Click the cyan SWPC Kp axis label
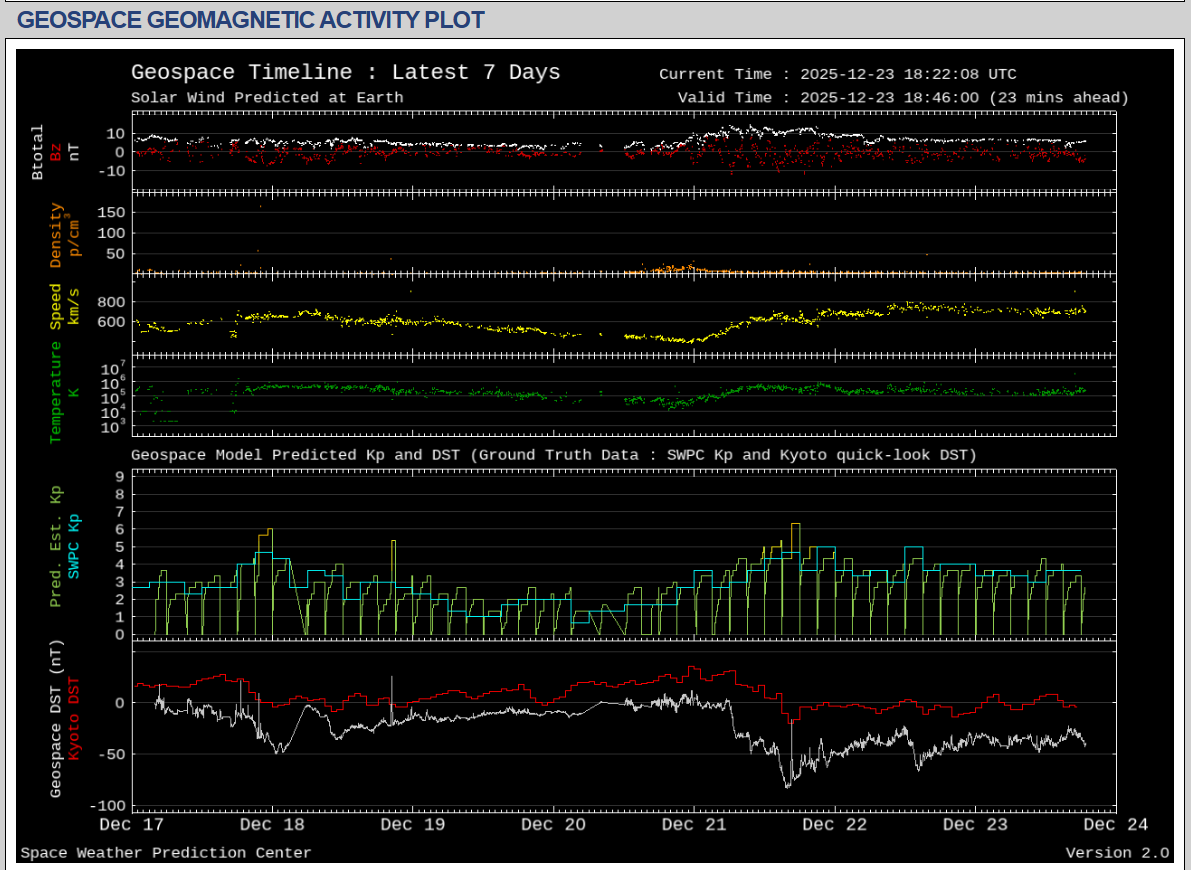 pos(73,547)
